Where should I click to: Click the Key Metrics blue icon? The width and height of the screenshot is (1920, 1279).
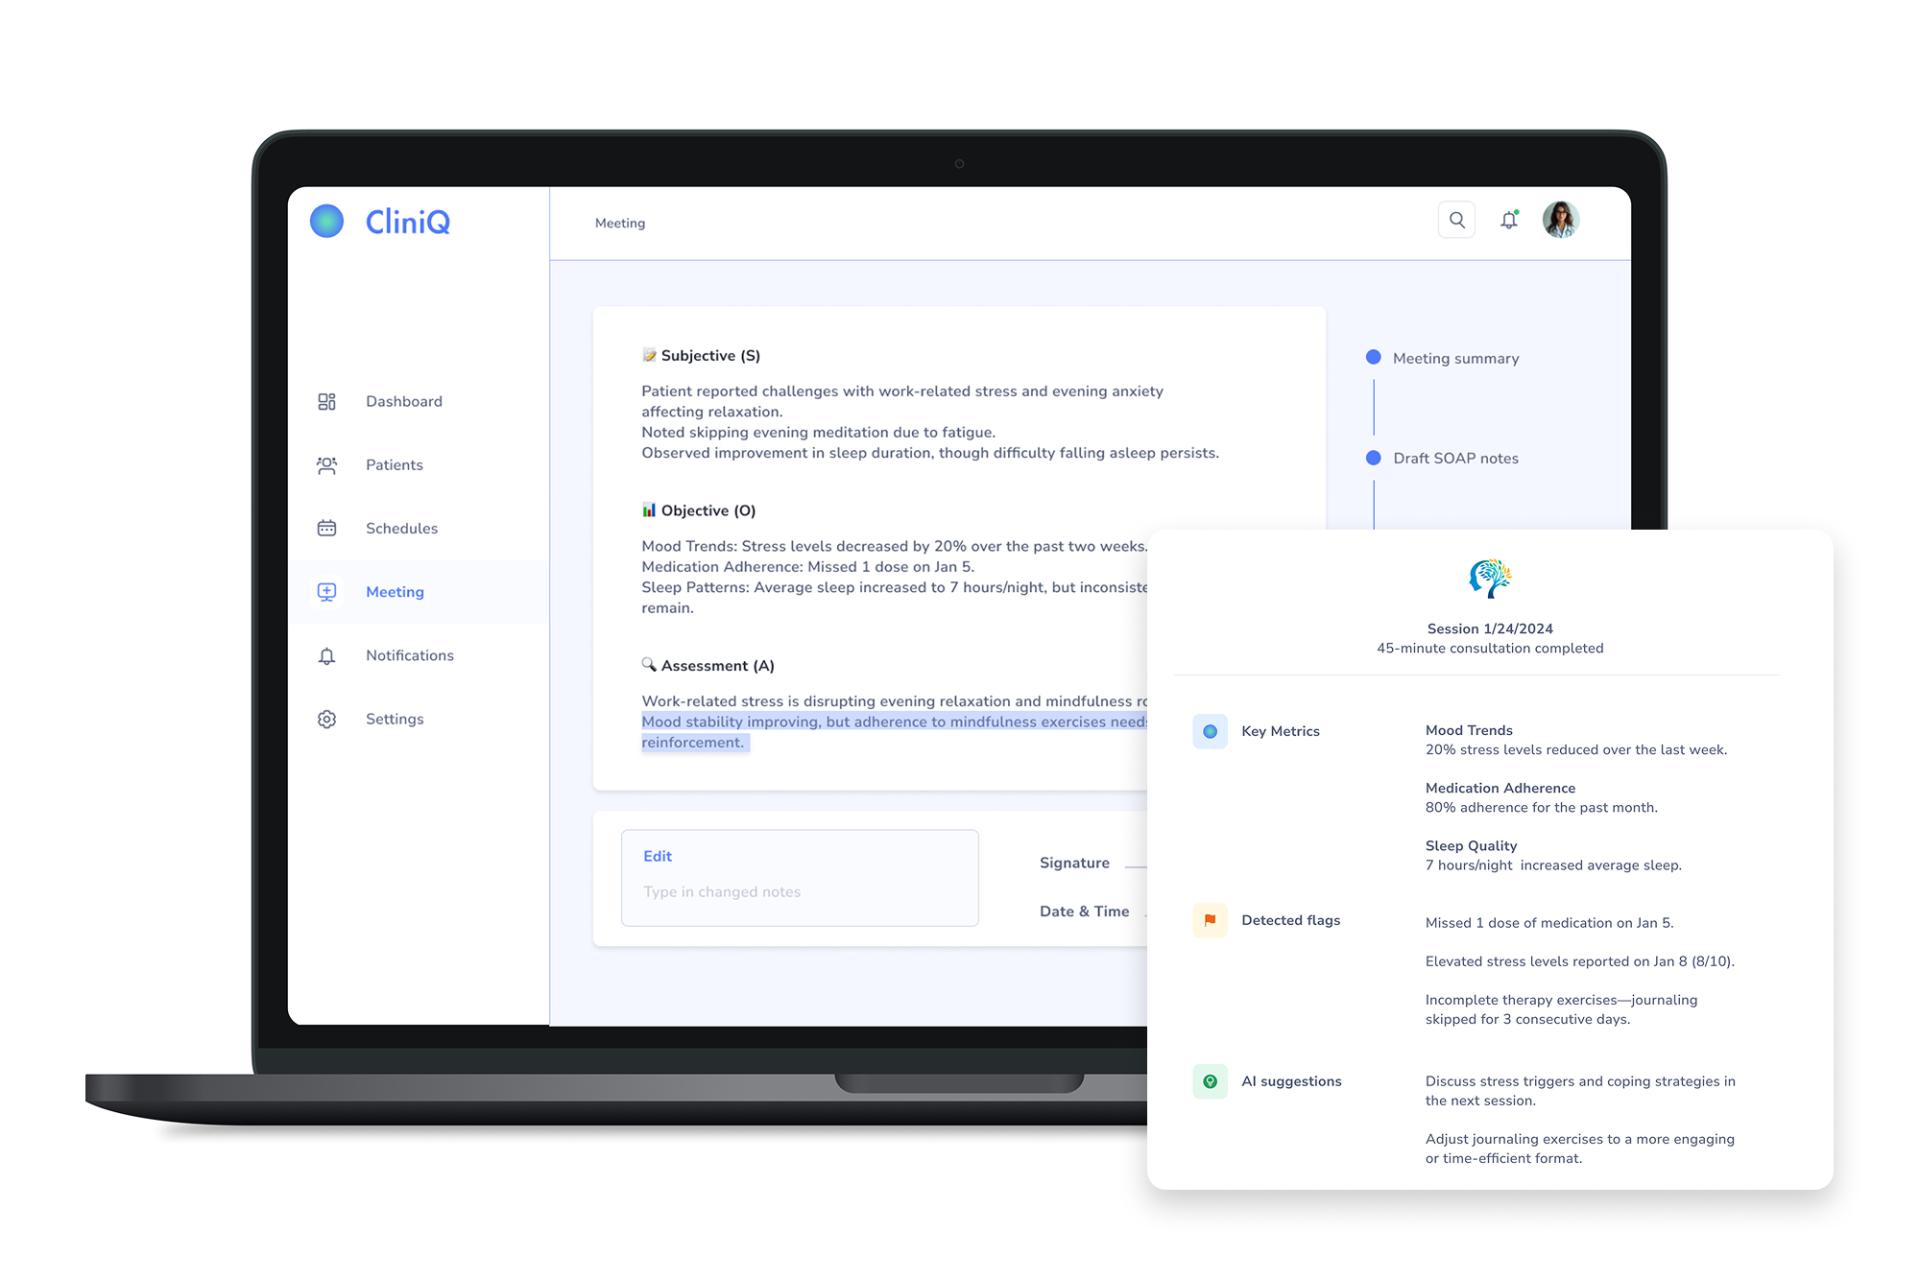click(x=1210, y=731)
